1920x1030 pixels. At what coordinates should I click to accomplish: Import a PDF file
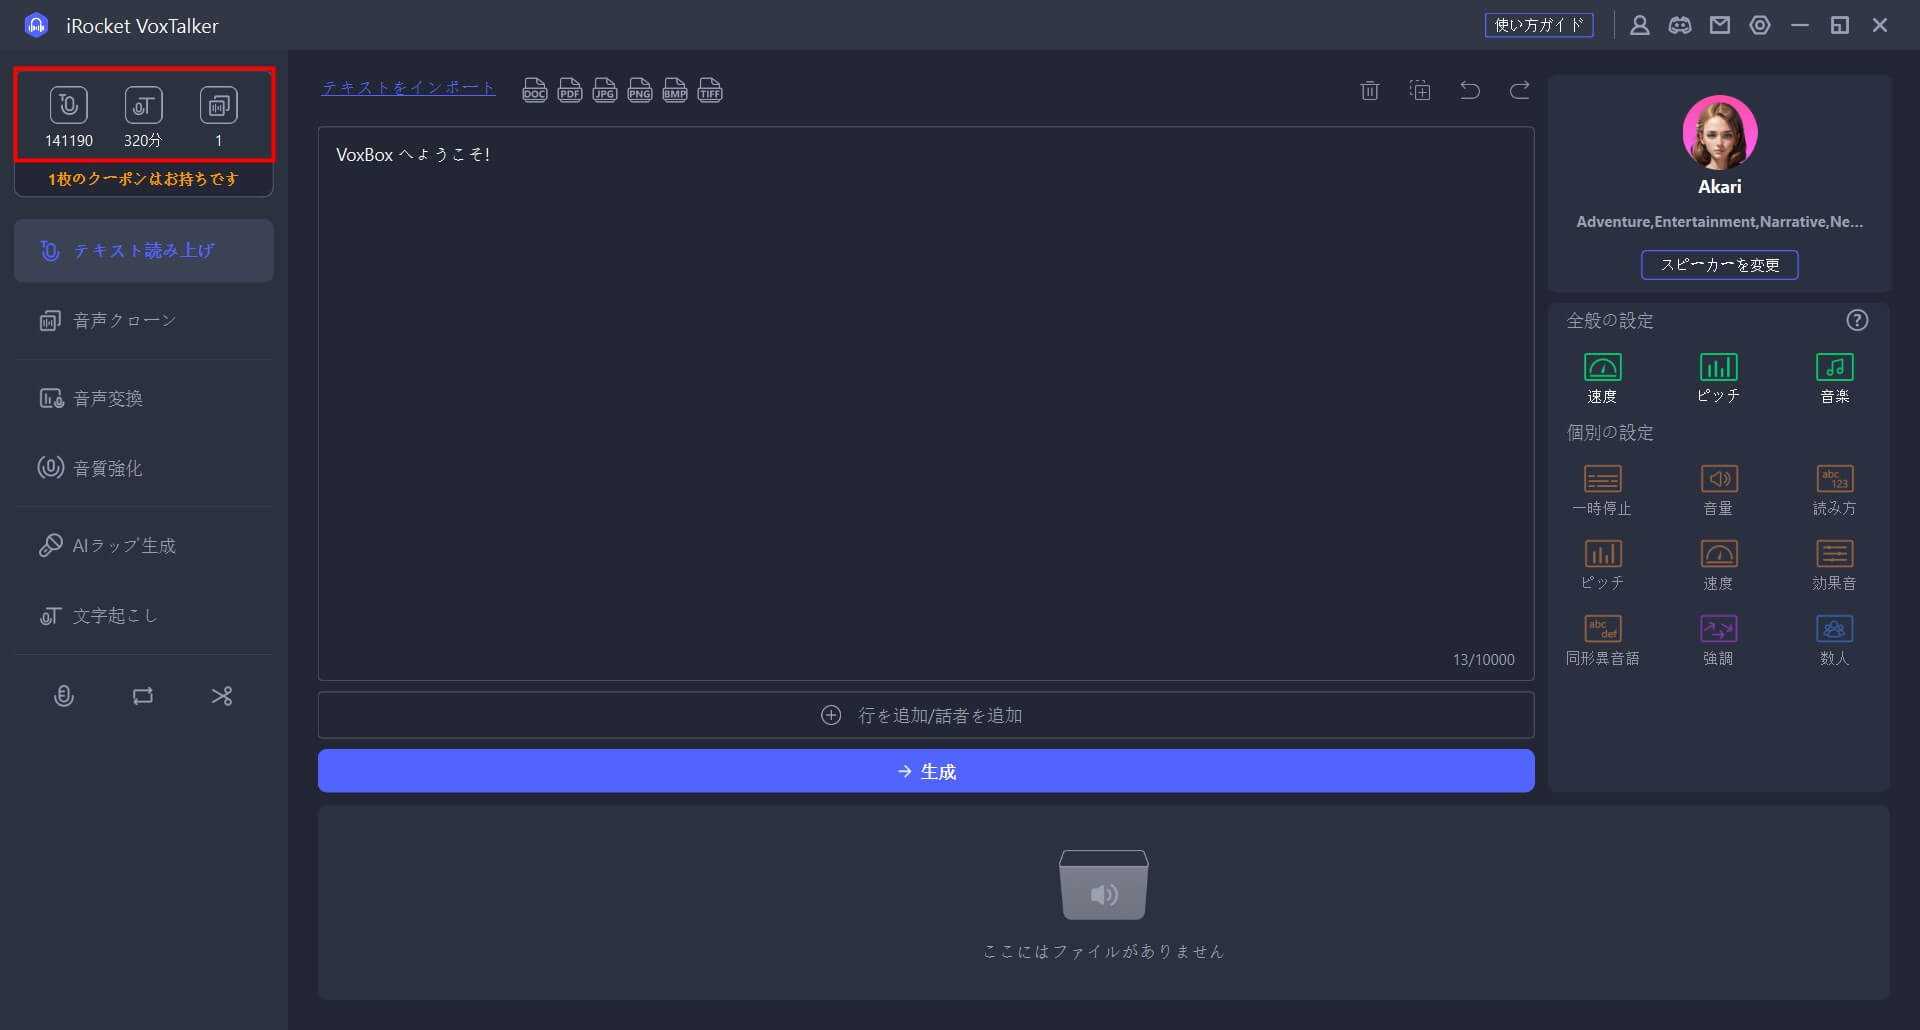click(x=570, y=91)
